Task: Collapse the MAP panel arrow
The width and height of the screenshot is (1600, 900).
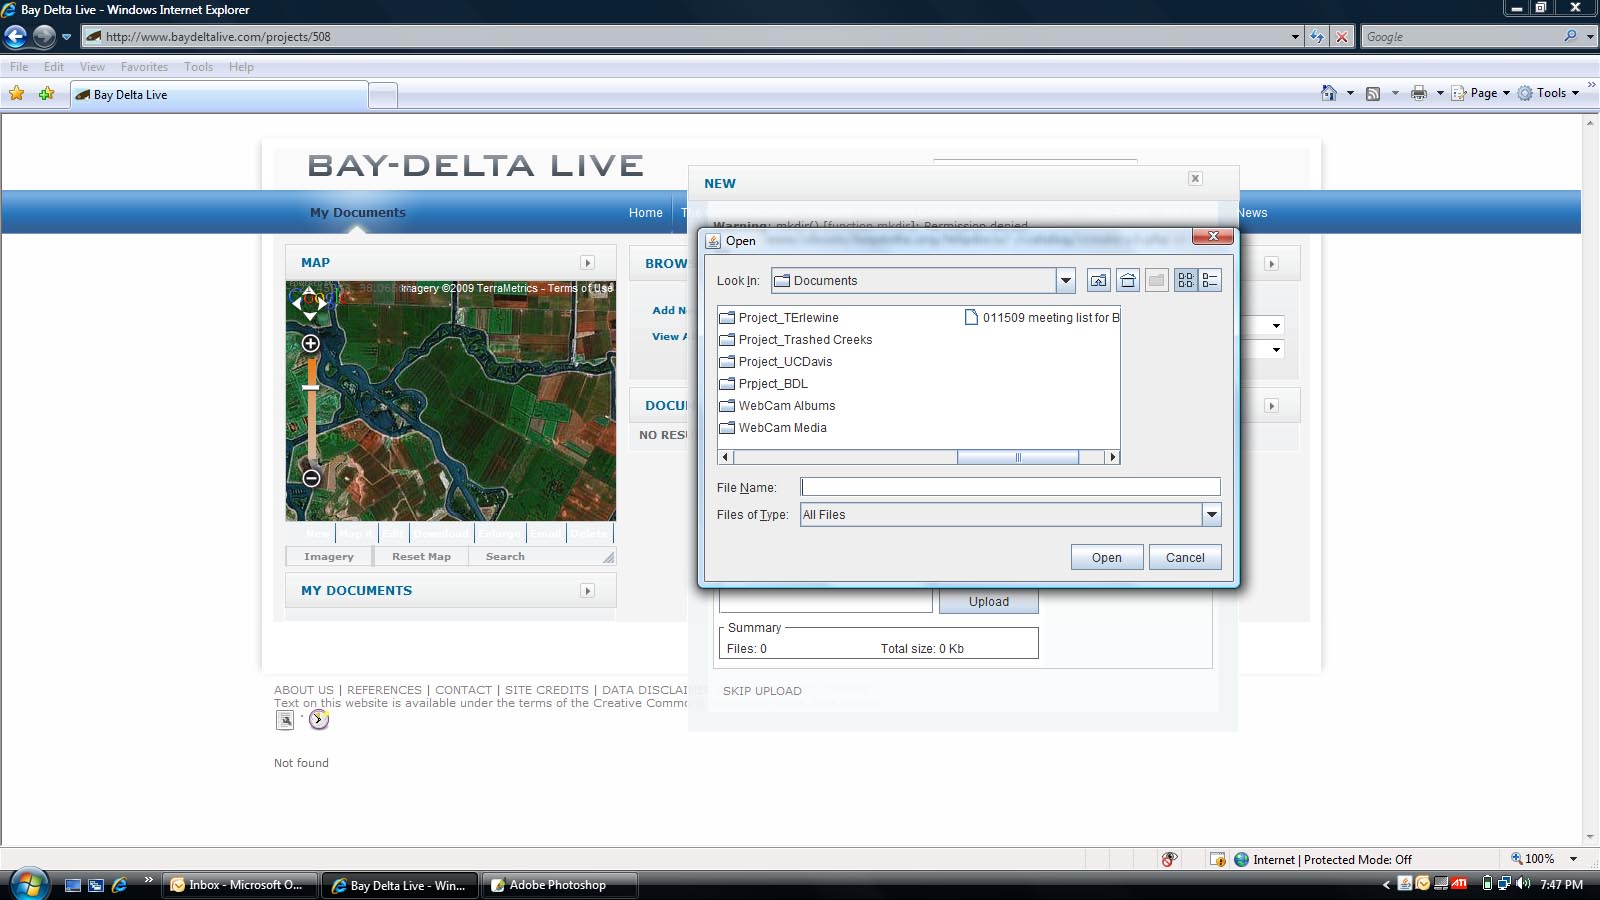Action: 587,263
